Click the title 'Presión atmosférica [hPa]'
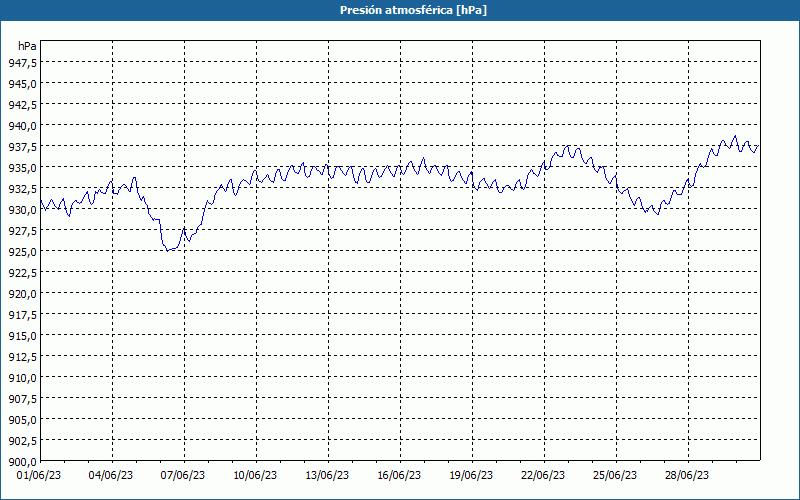Viewport: 800px width, 500px height. coord(413,10)
